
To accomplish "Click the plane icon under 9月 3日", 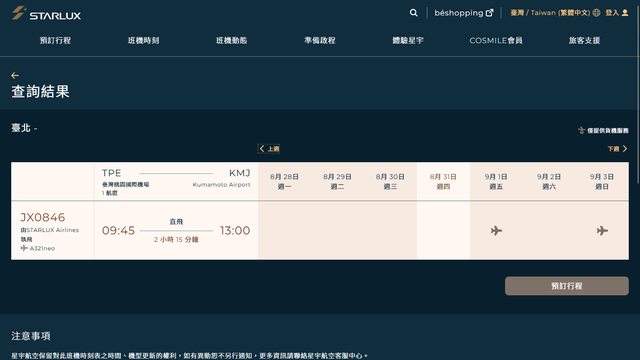I will (x=602, y=231).
